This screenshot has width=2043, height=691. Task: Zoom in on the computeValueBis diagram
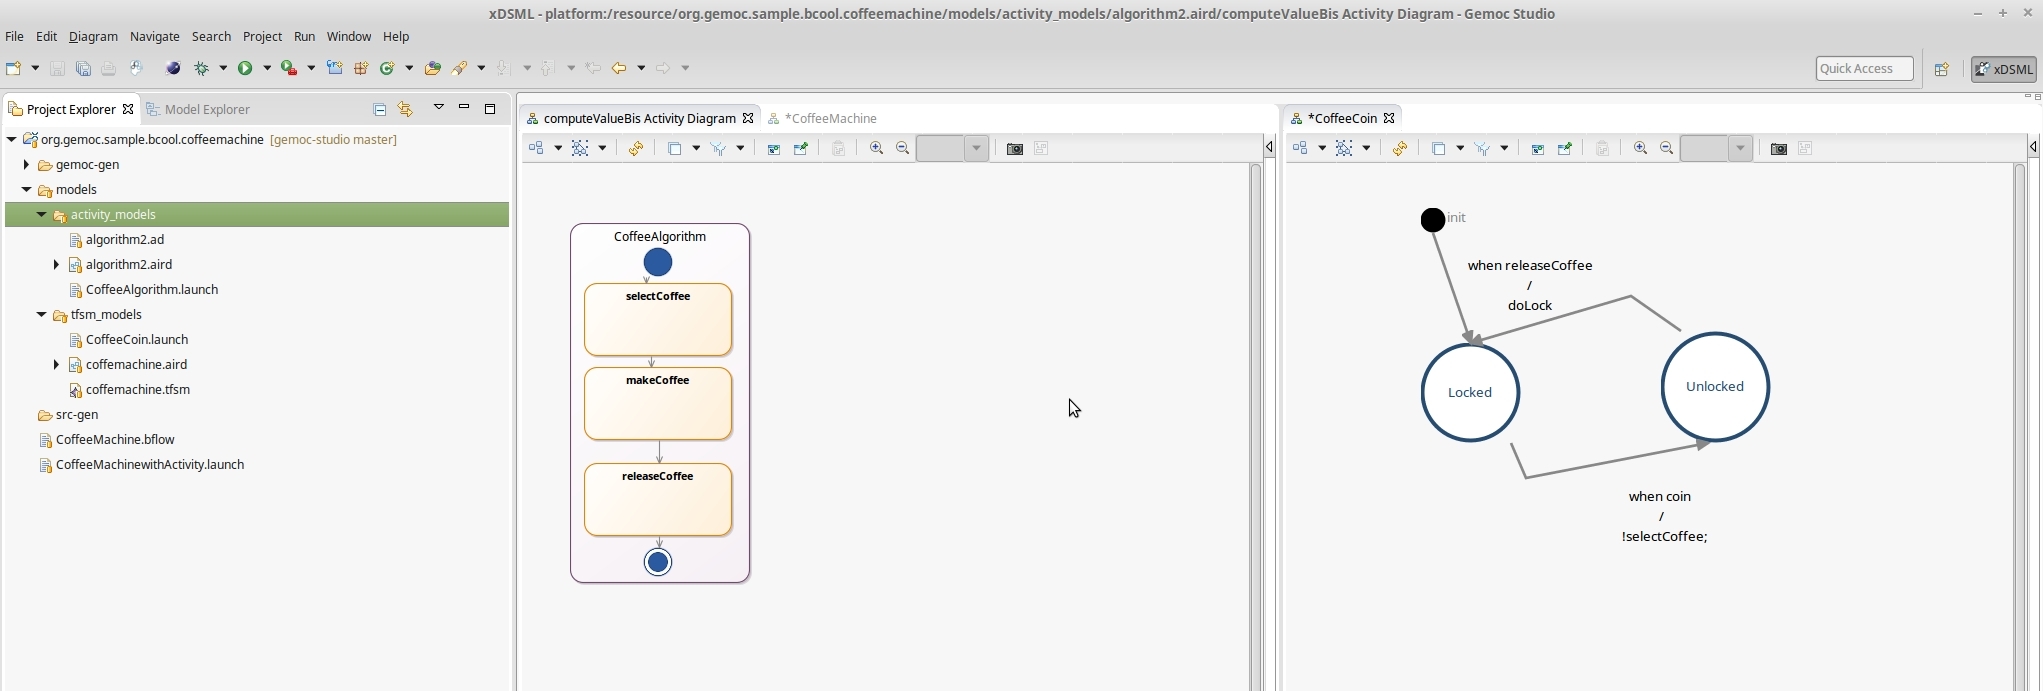point(877,148)
